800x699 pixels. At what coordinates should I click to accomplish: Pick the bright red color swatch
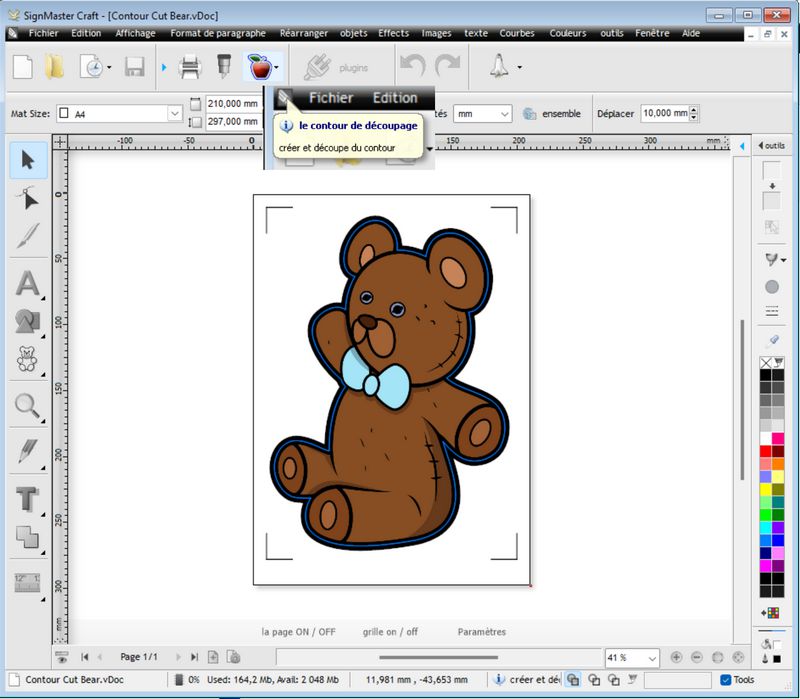click(x=766, y=451)
